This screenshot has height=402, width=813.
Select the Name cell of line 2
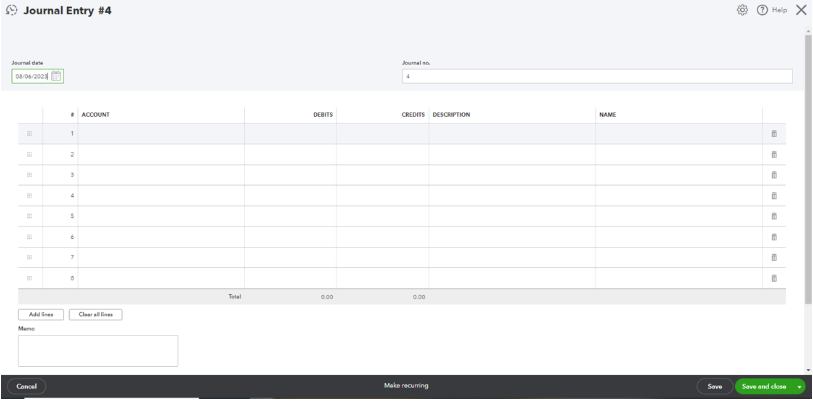pyautogui.click(x=679, y=155)
